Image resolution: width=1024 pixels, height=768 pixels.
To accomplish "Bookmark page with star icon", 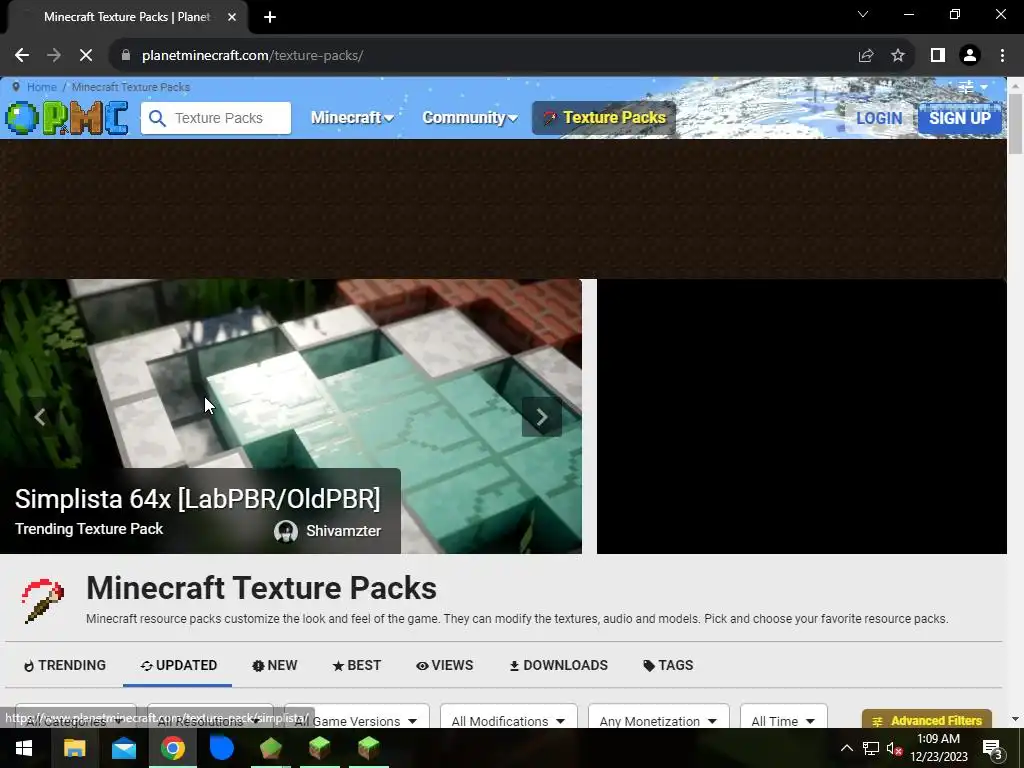I will click(x=898, y=56).
